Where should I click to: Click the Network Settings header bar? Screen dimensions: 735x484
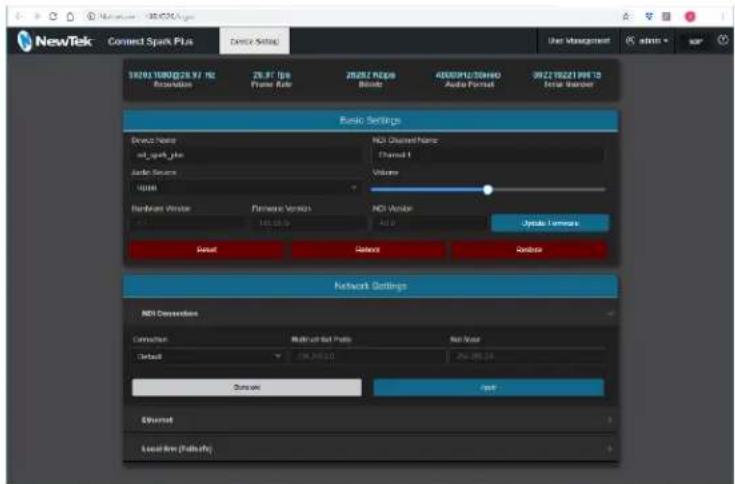coord(370,286)
